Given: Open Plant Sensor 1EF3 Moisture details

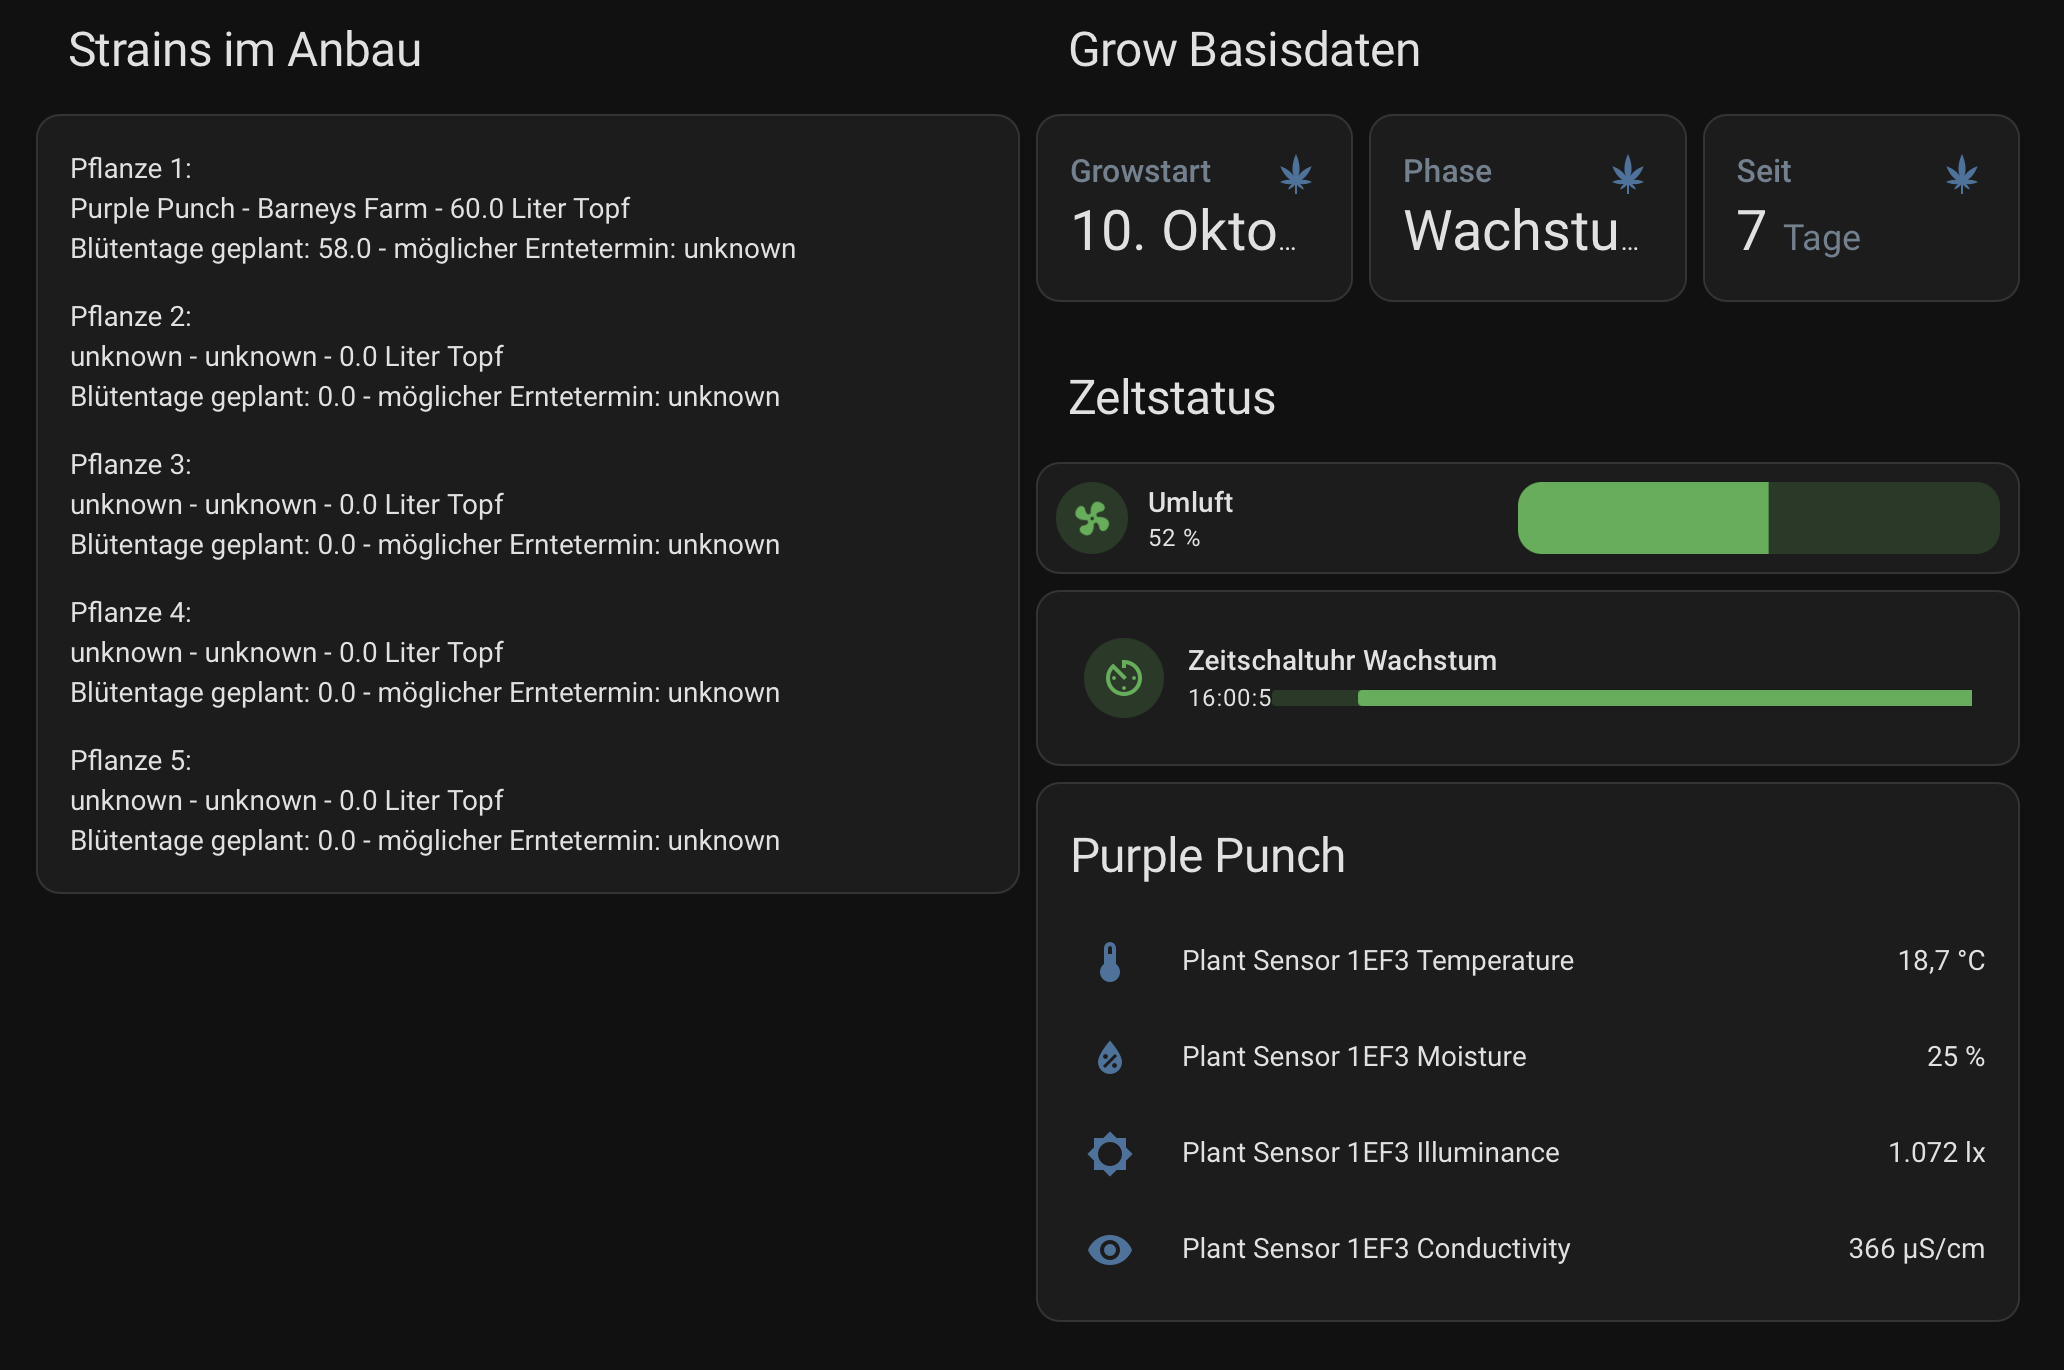Looking at the screenshot, I should pyautogui.click(x=1354, y=1057).
